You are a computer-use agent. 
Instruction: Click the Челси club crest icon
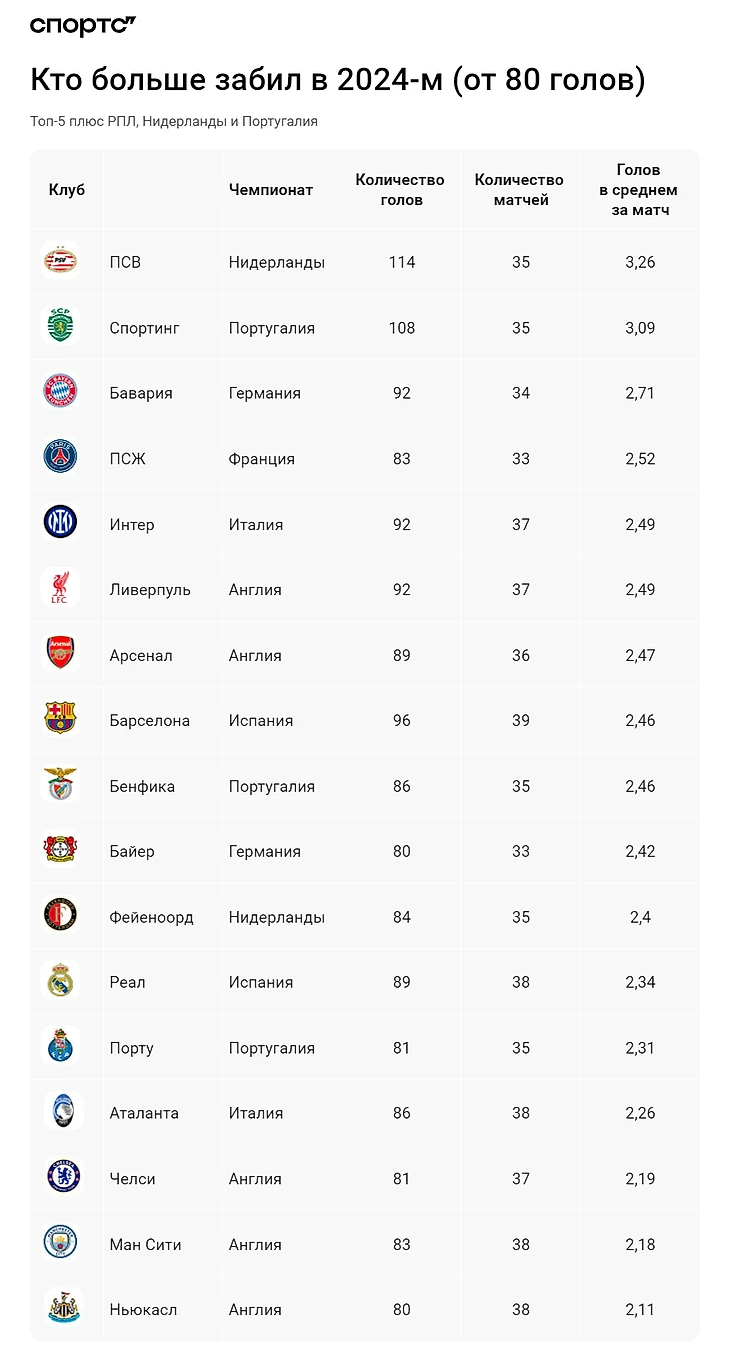point(60,1177)
